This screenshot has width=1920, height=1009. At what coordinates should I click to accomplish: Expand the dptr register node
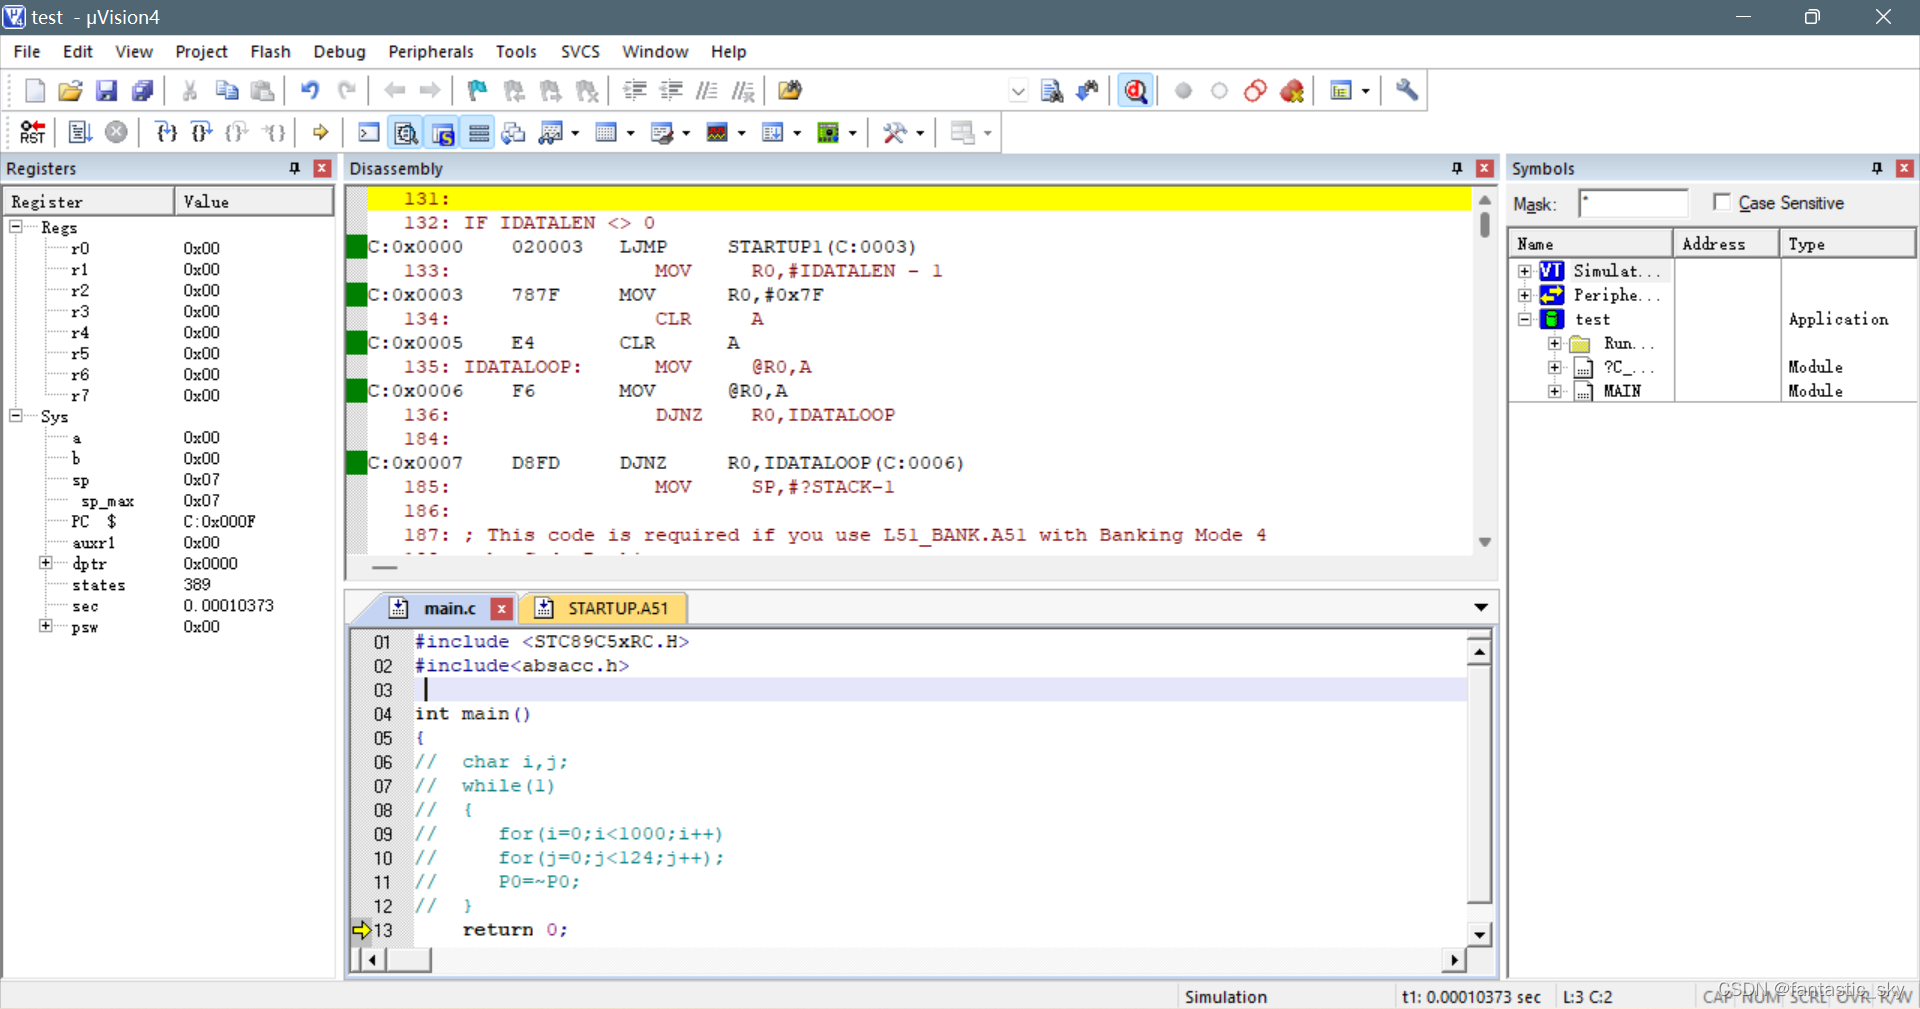(x=45, y=563)
